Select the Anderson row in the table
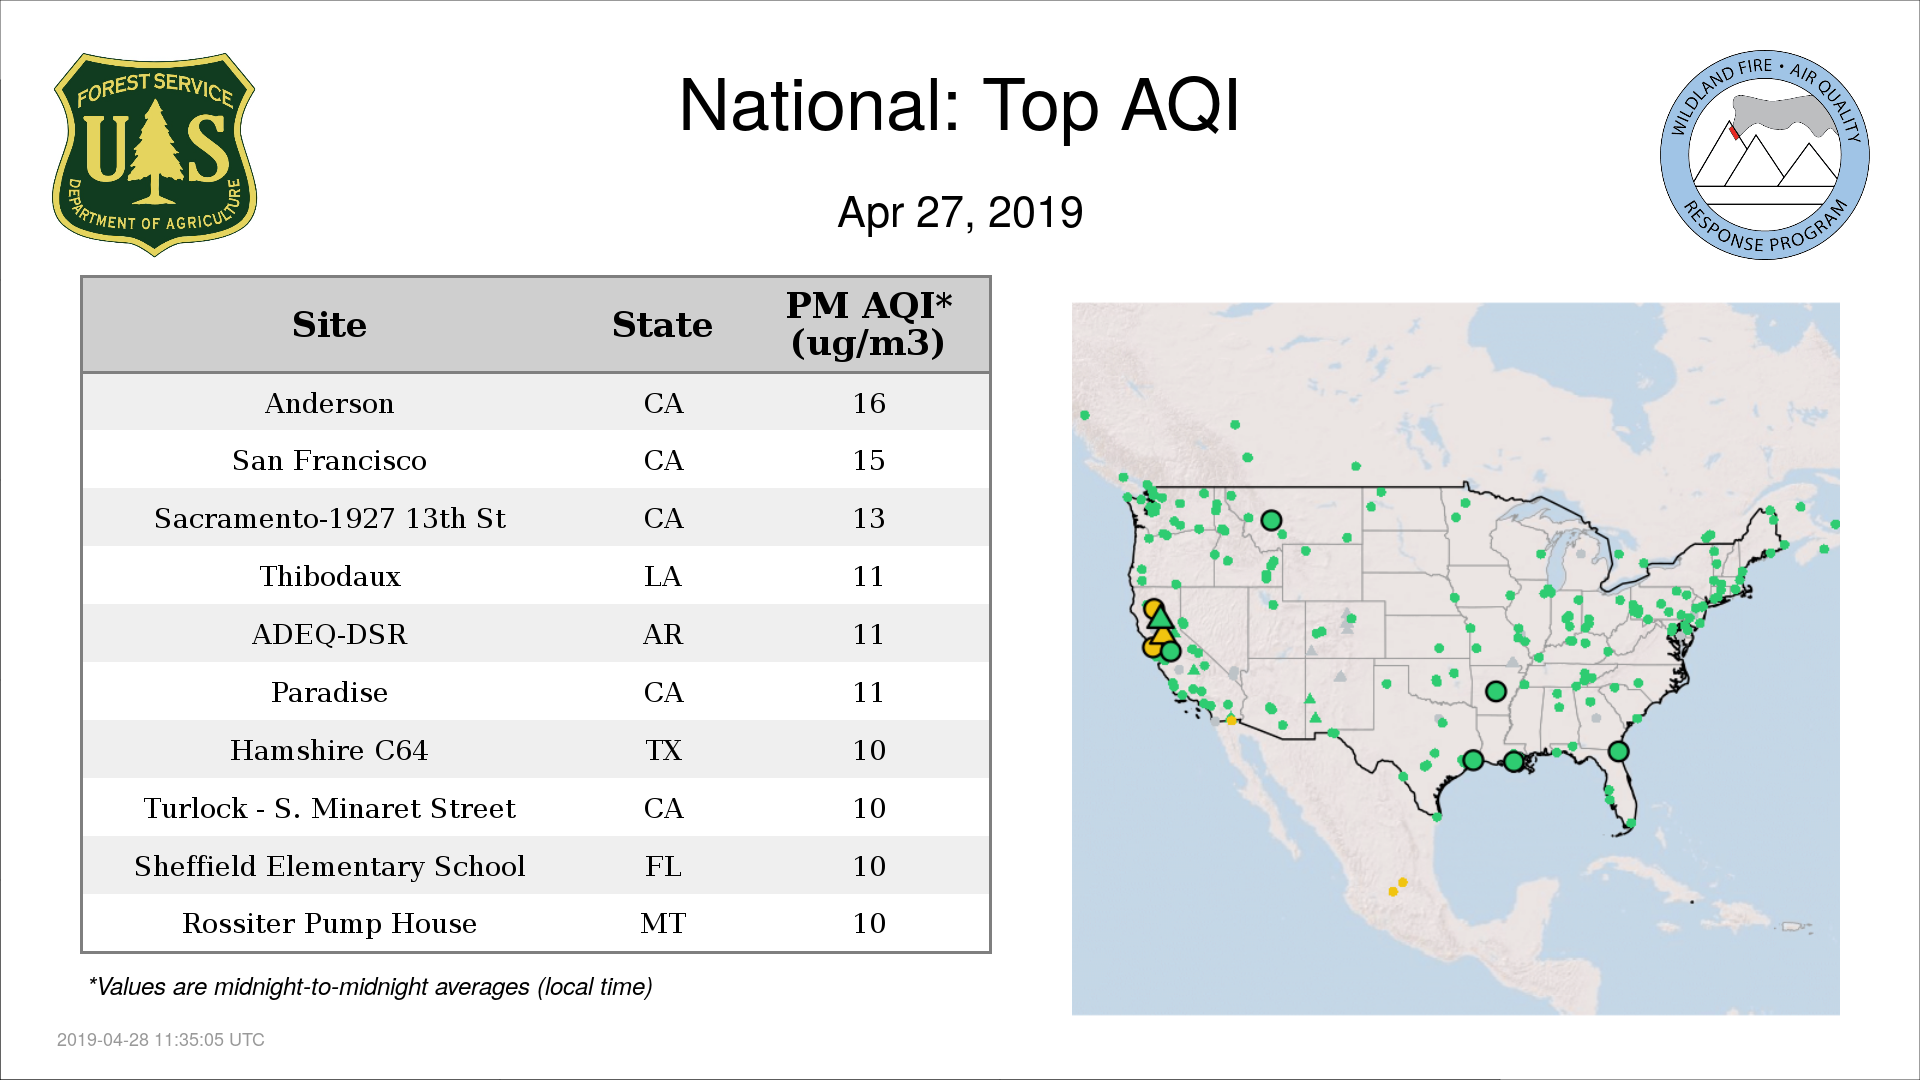Viewport: 1920px width, 1080px height. point(536,403)
